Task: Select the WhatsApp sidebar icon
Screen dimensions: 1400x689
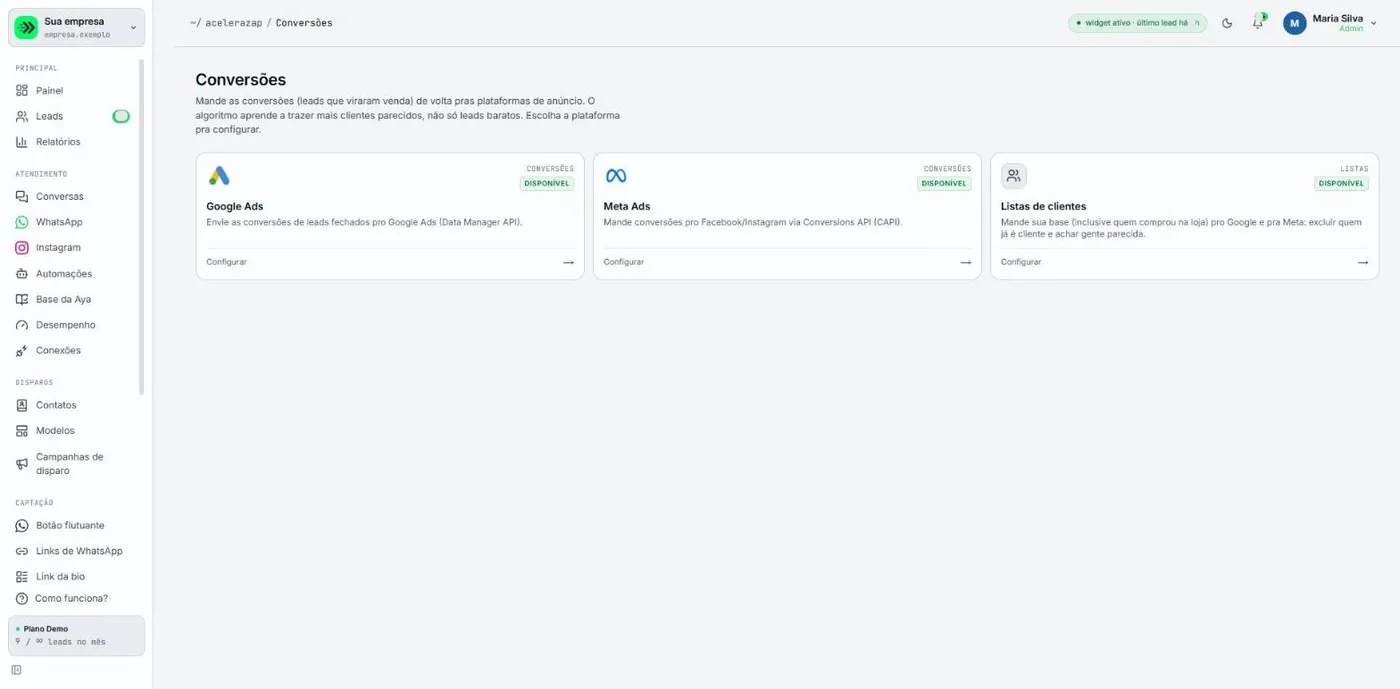Action: (x=22, y=222)
